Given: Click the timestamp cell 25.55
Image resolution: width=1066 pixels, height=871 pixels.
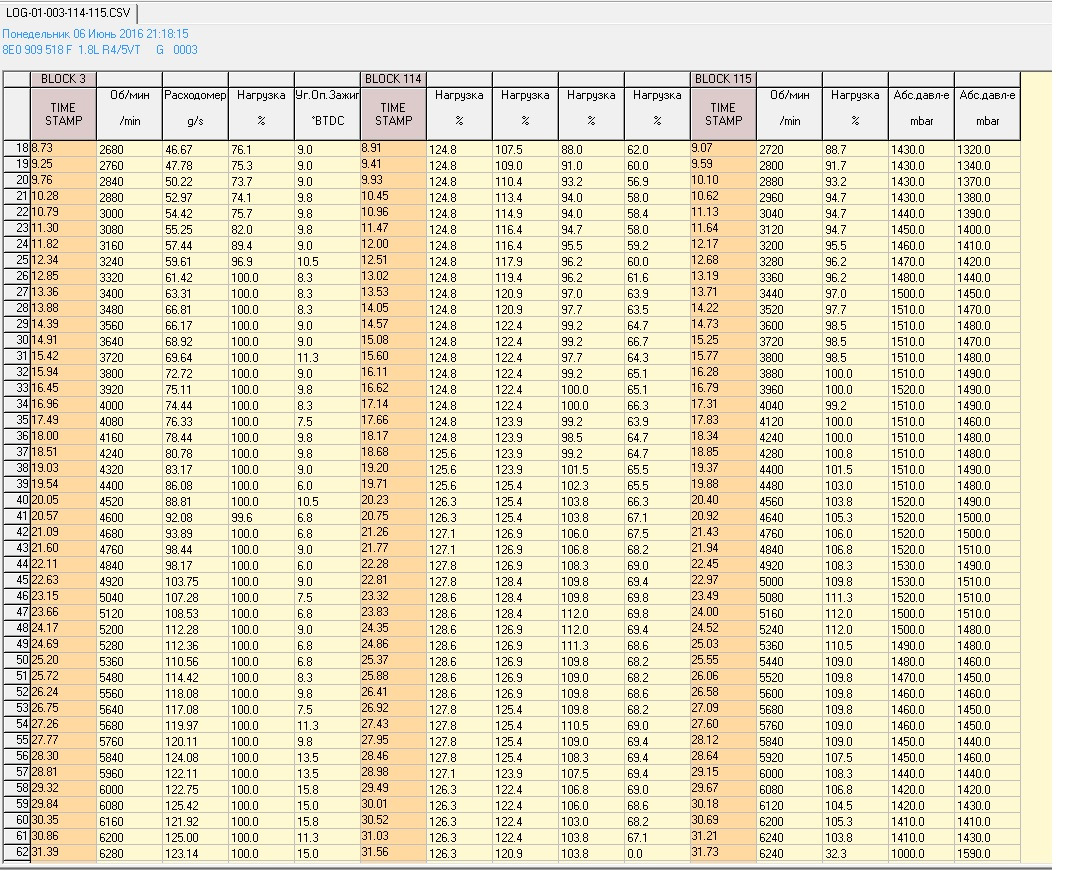Looking at the screenshot, I should tap(723, 661).
